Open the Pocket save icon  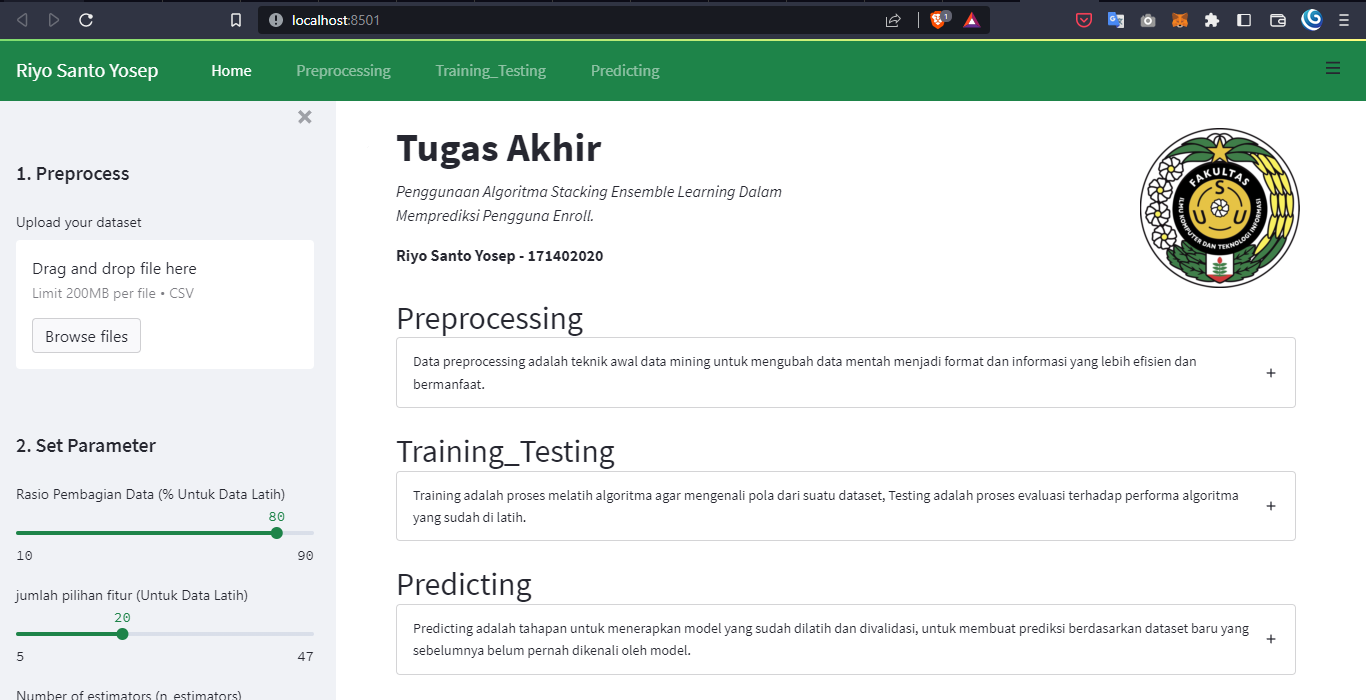click(1083, 19)
